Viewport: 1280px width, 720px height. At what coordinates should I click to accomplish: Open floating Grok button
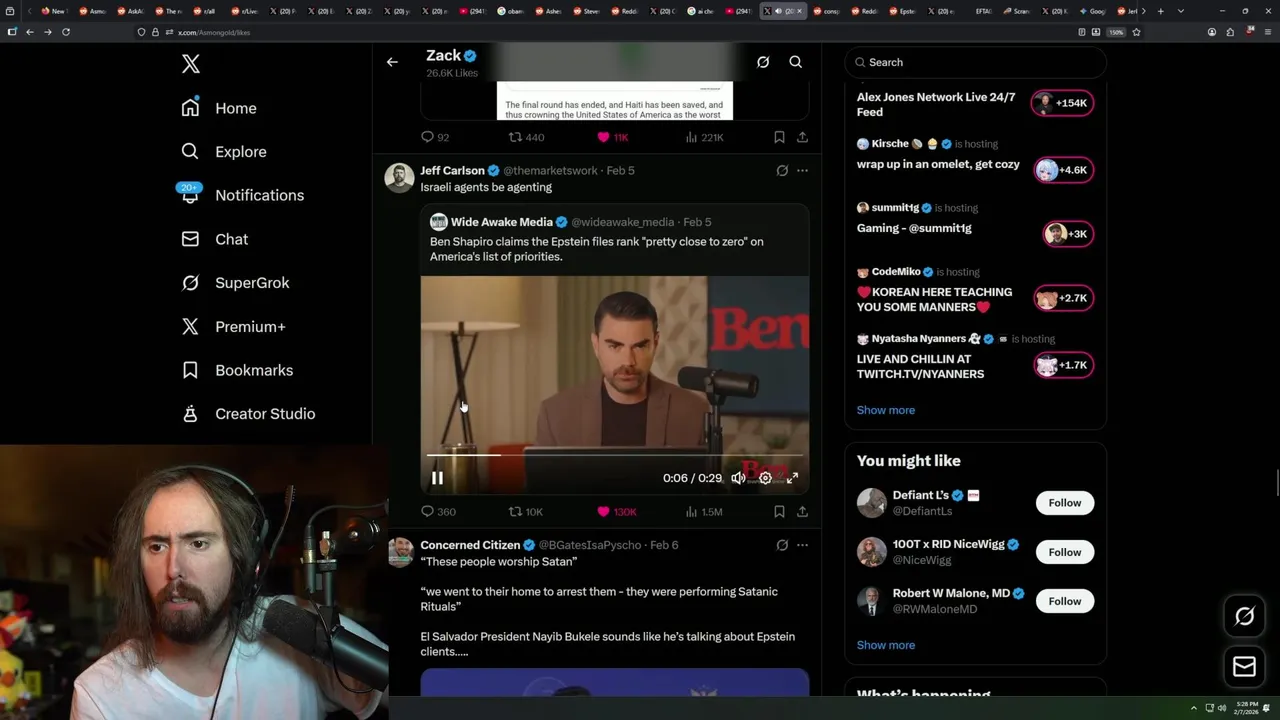coord(1244,617)
